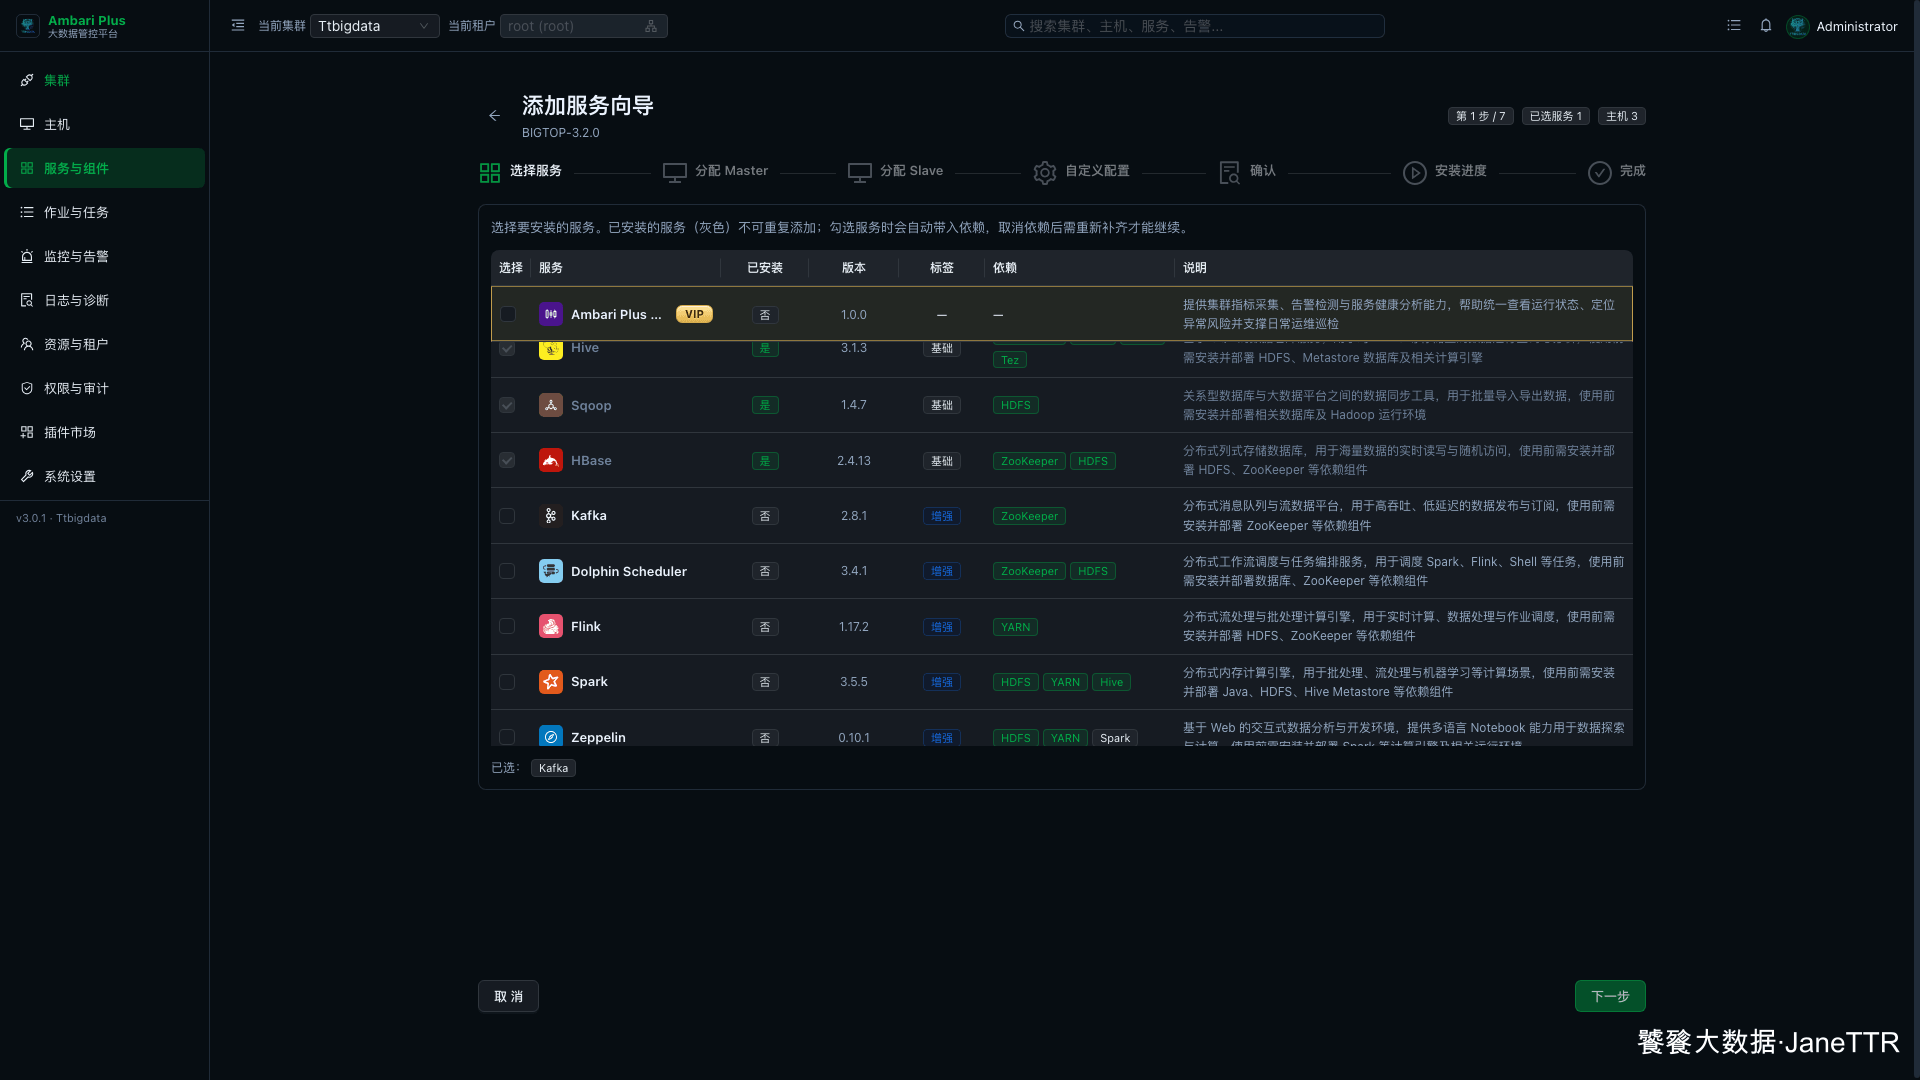
Task: Click the 取消 button
Action: 508,996
